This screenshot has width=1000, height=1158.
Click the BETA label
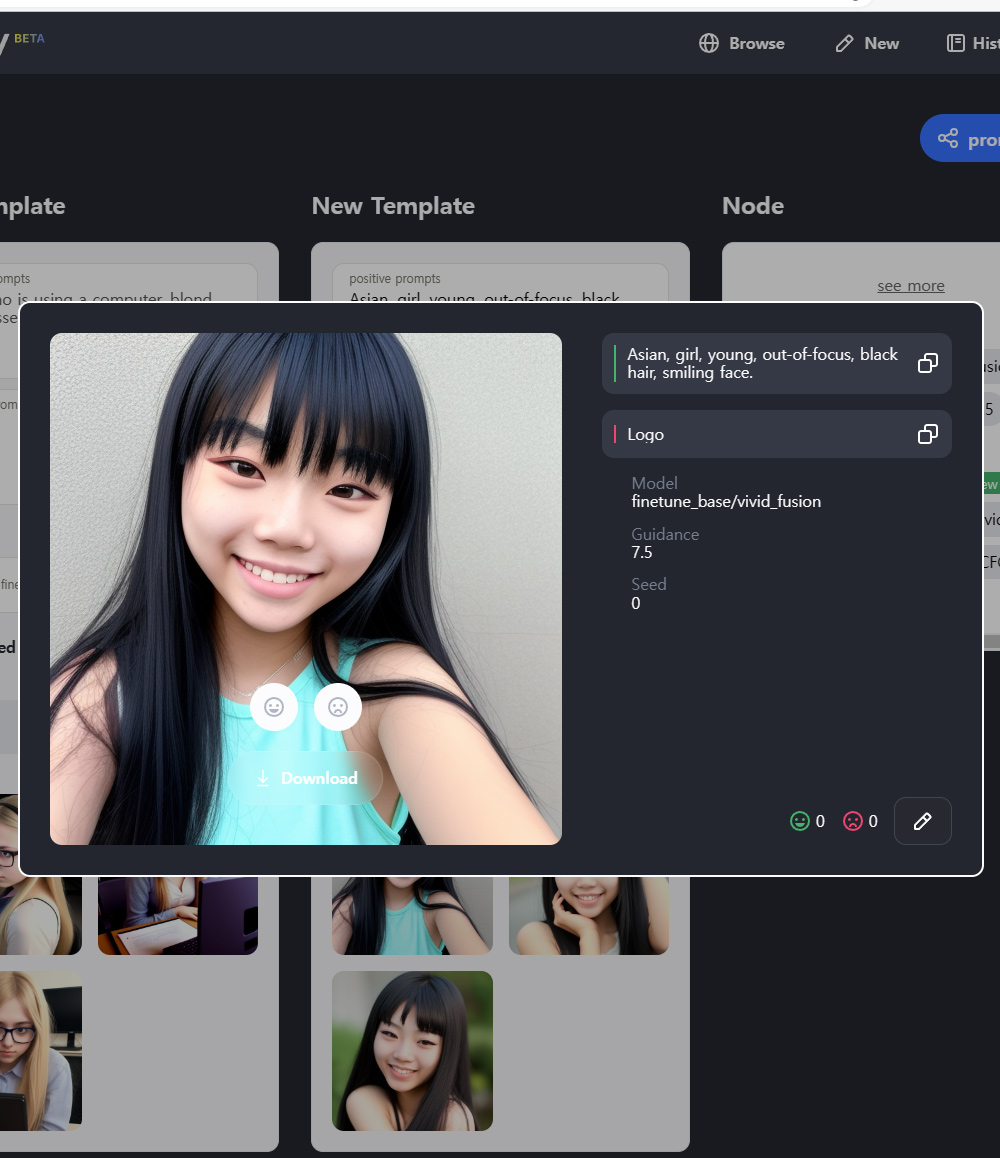click(x=30, y=38)
